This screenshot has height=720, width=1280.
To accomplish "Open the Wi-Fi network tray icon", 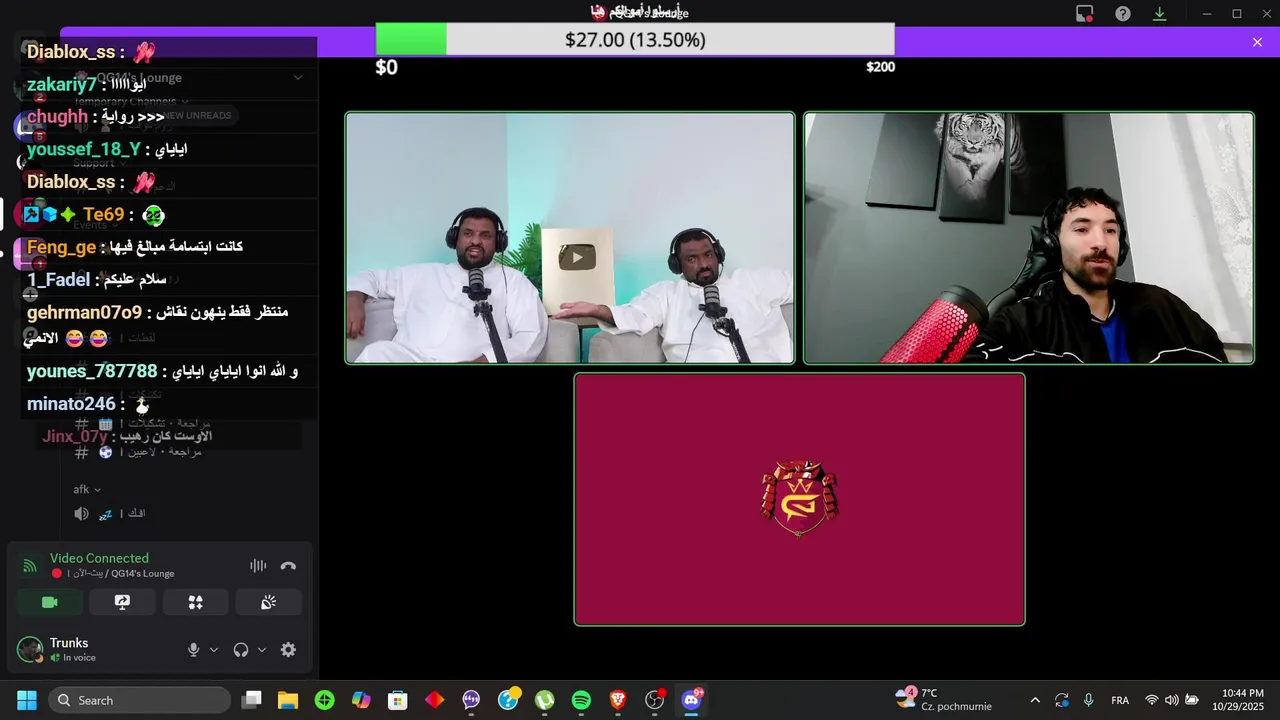I will [1151, 700].
